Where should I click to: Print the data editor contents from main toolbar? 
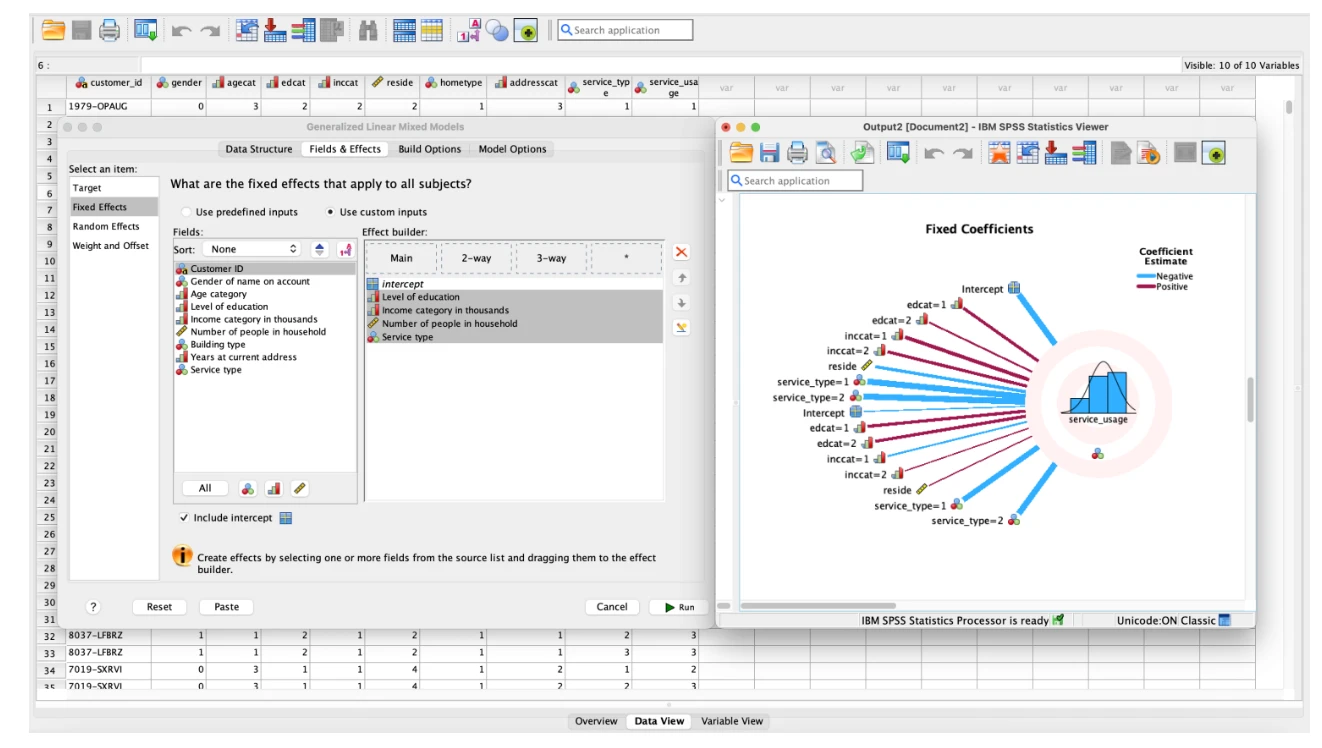109,30
